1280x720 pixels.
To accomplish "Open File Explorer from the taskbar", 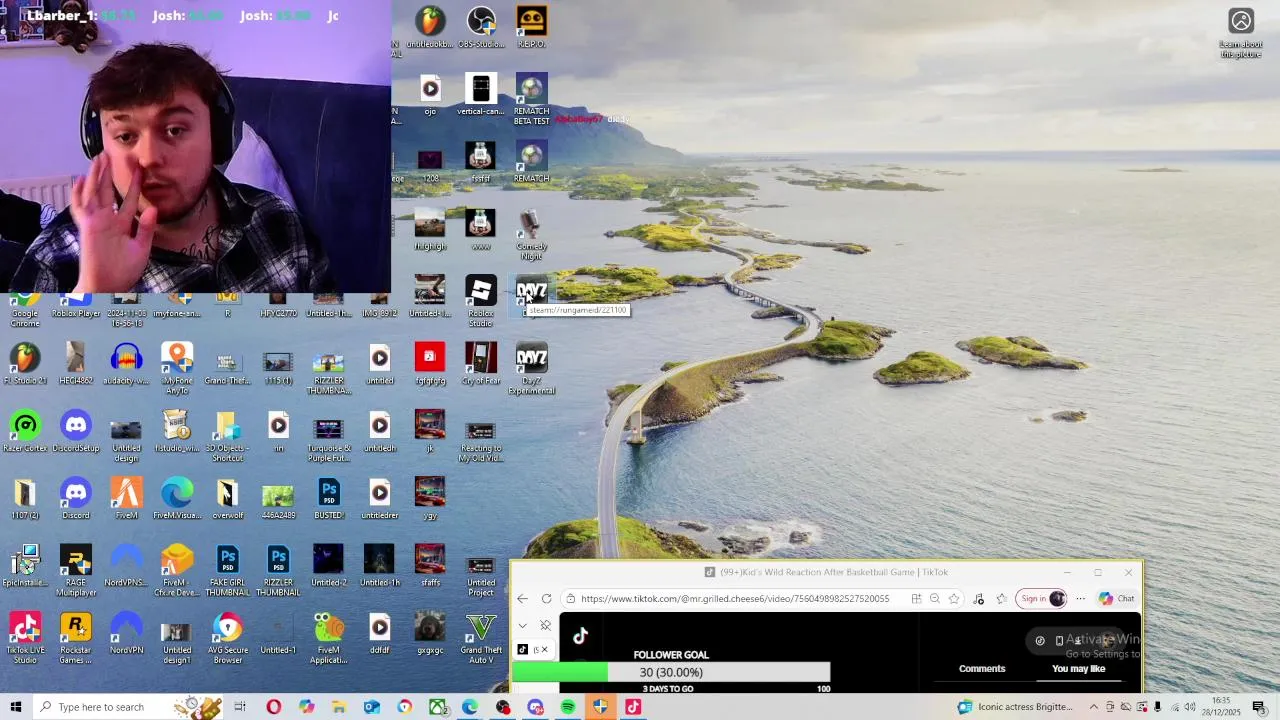I will click(x=339, y=707).
